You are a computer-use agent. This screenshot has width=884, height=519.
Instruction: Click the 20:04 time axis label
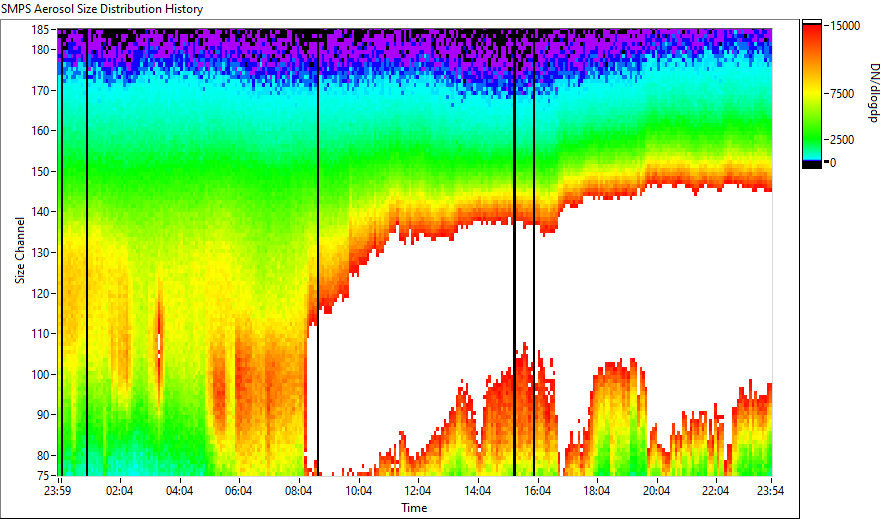[x=656, y=491]
